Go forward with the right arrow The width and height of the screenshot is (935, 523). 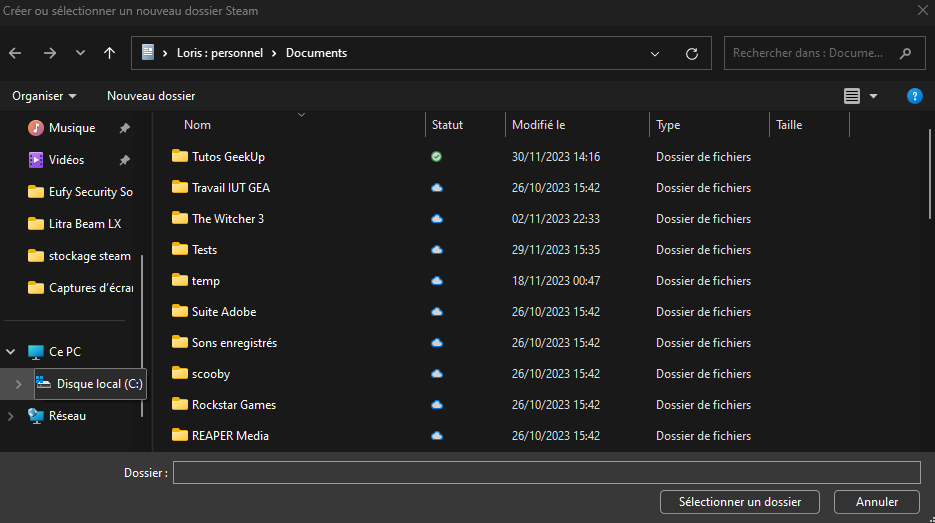tap(49, 53)
